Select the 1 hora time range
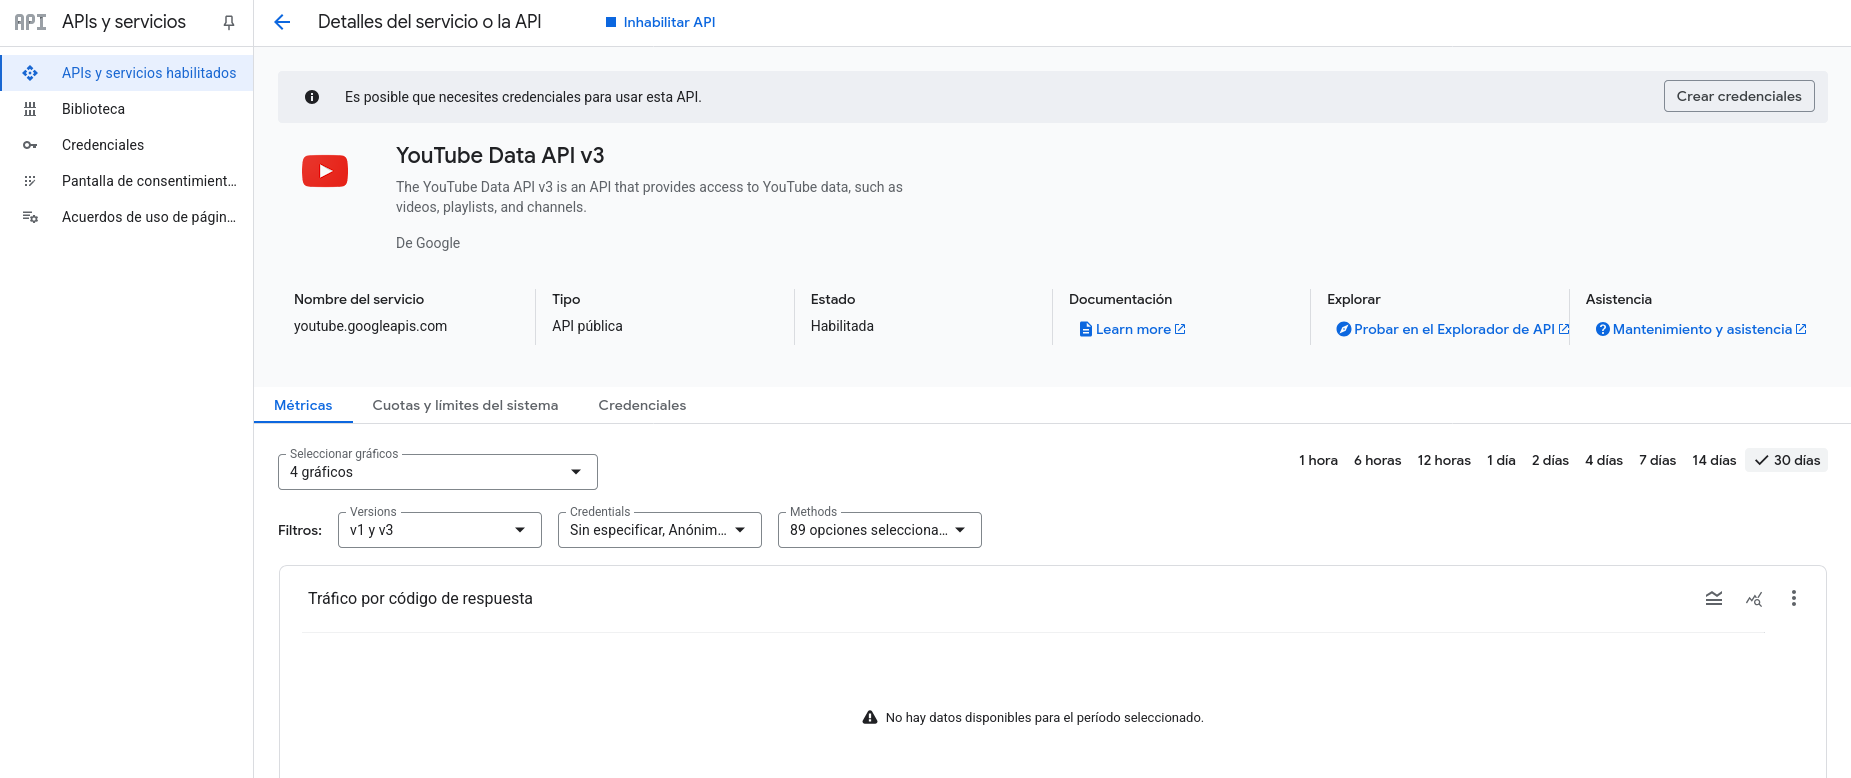 click(x=1318, y=460)
